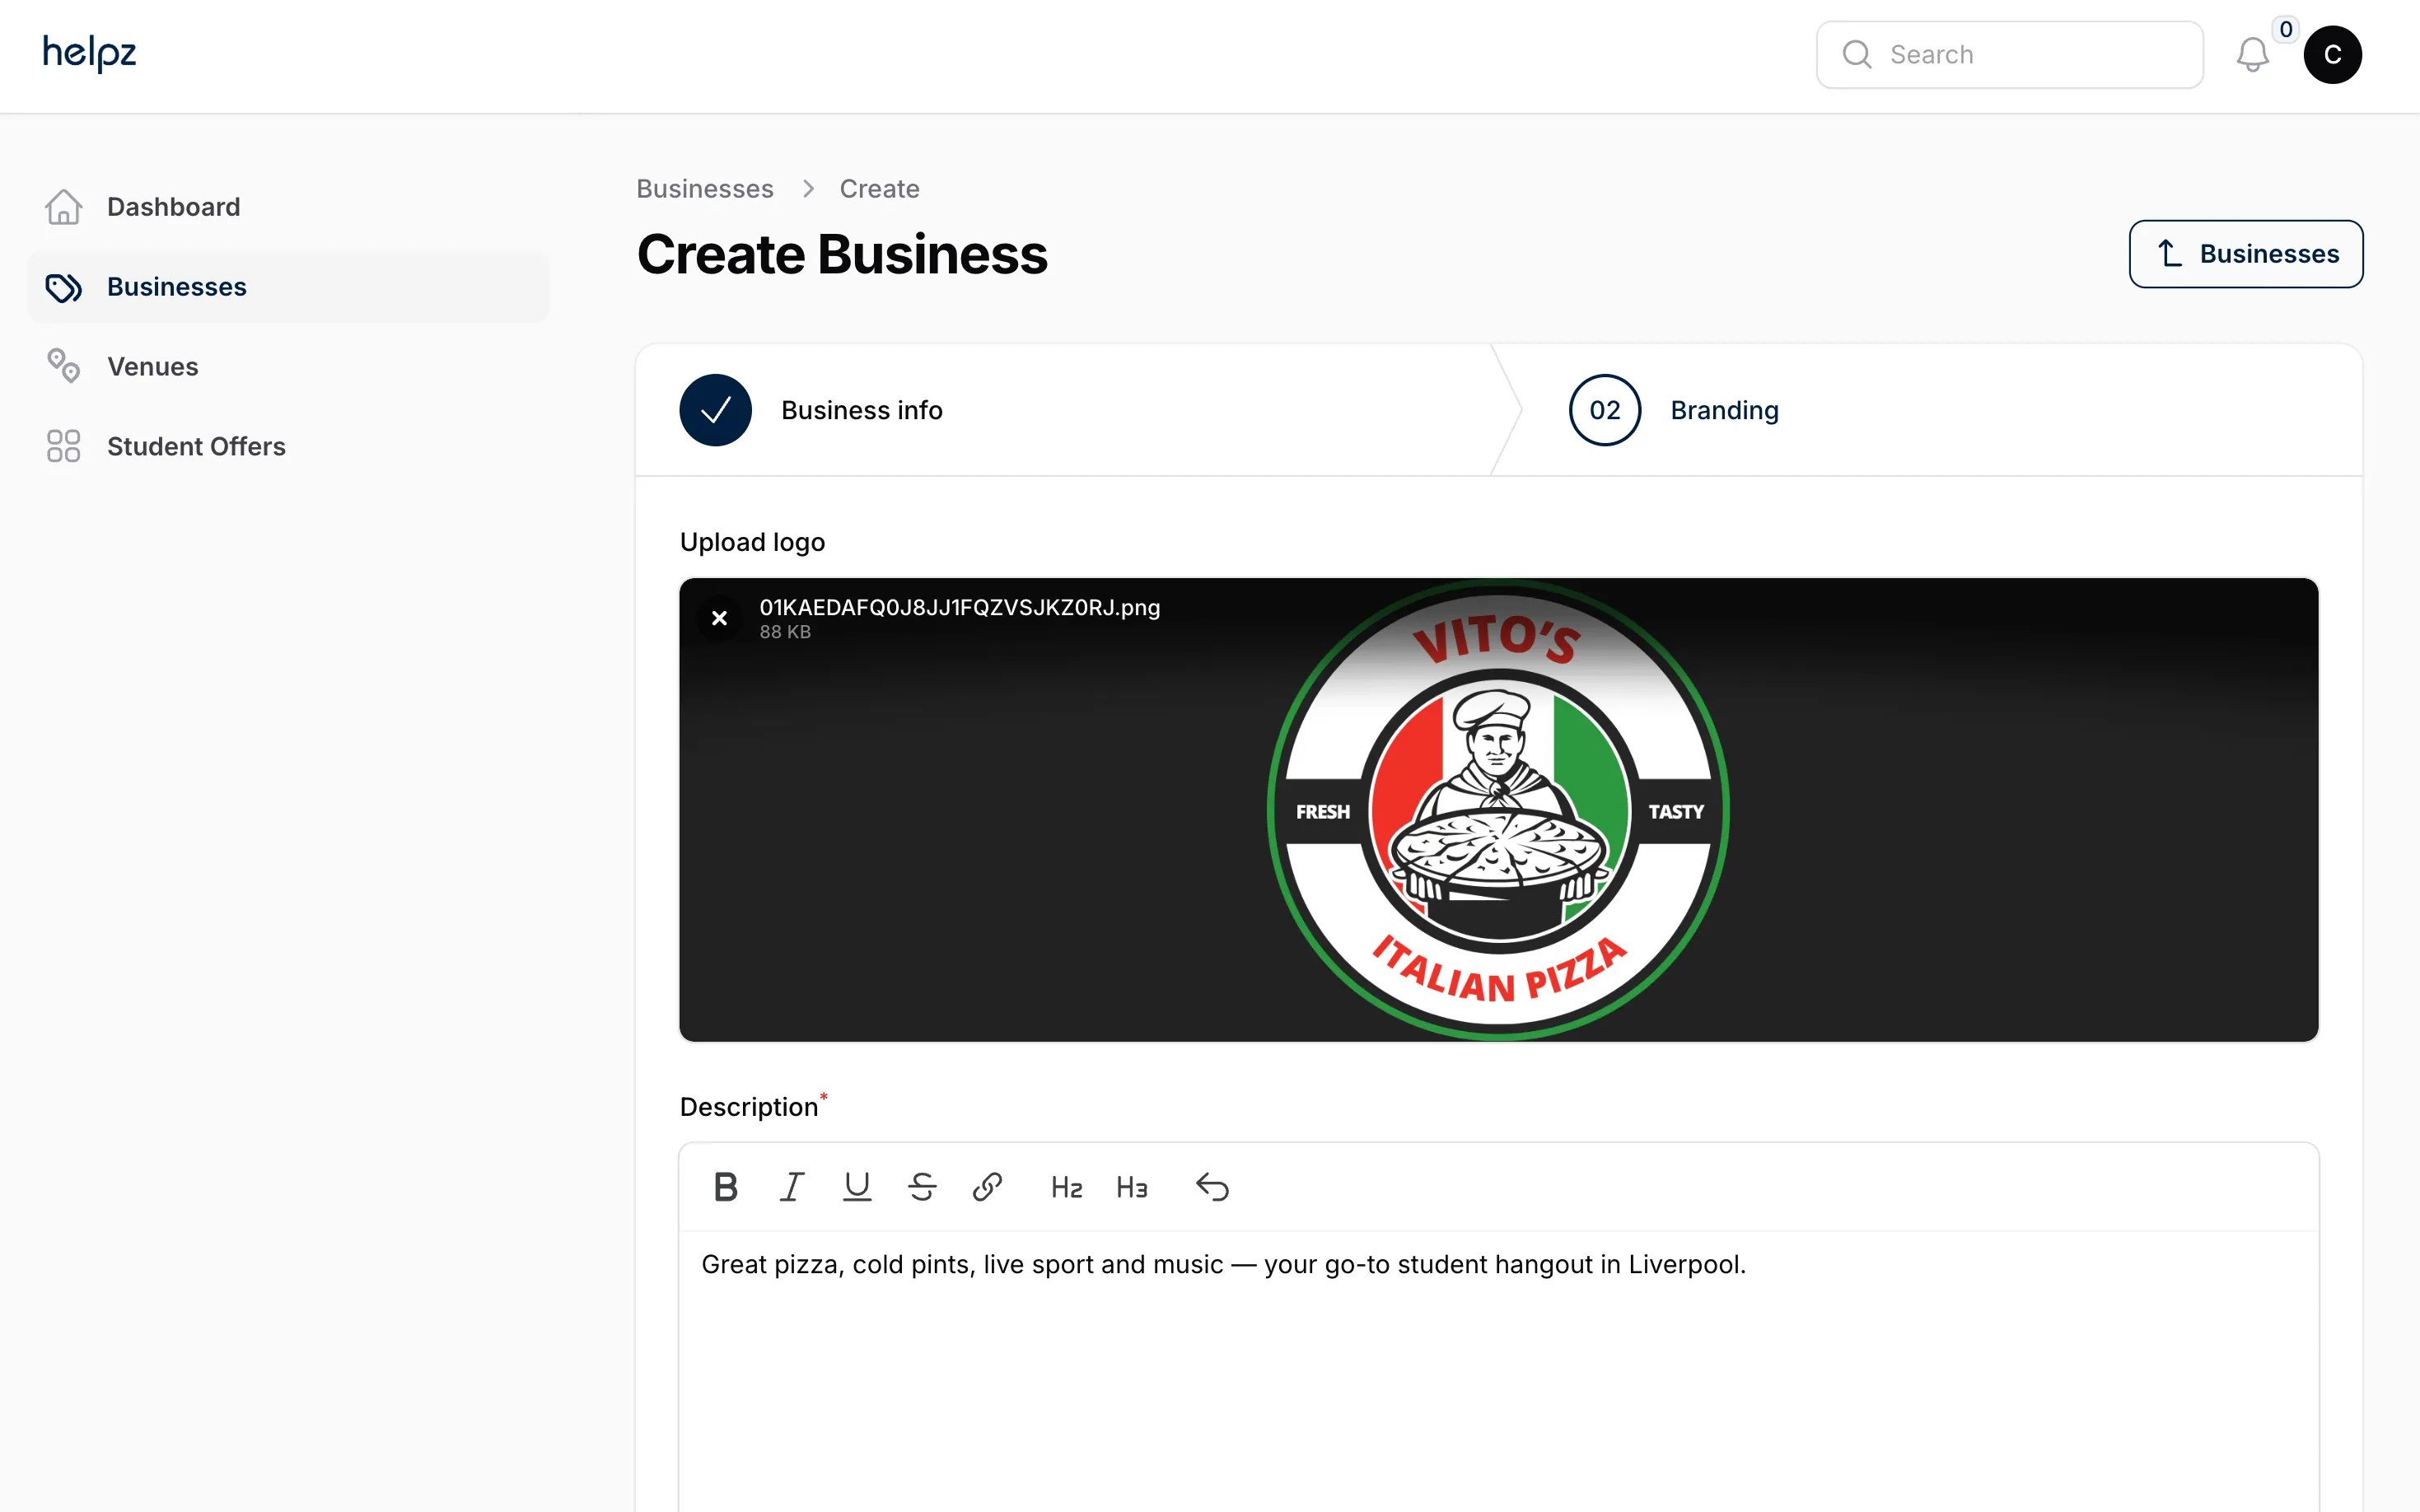Click the Businesses tag icon
2420x1512 pixels.
(x=64, y=287)
